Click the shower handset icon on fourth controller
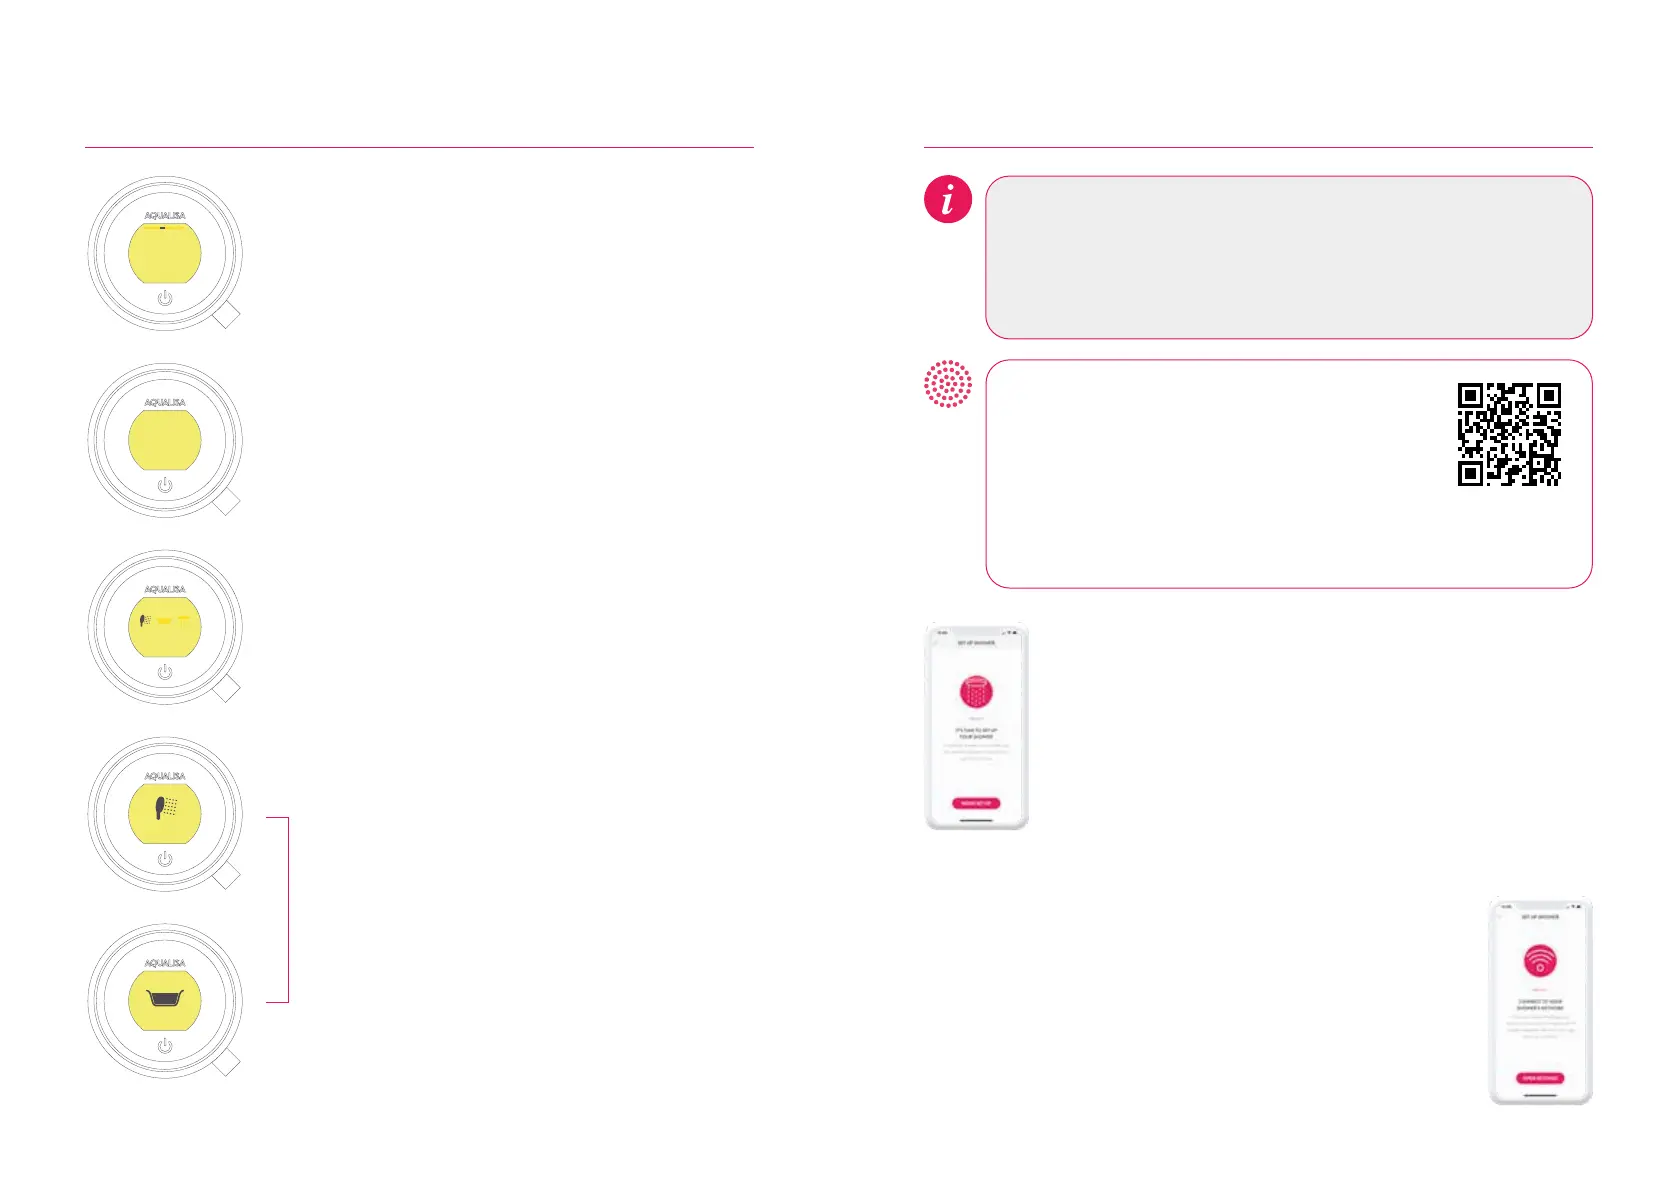 click(x=166, y=806)
